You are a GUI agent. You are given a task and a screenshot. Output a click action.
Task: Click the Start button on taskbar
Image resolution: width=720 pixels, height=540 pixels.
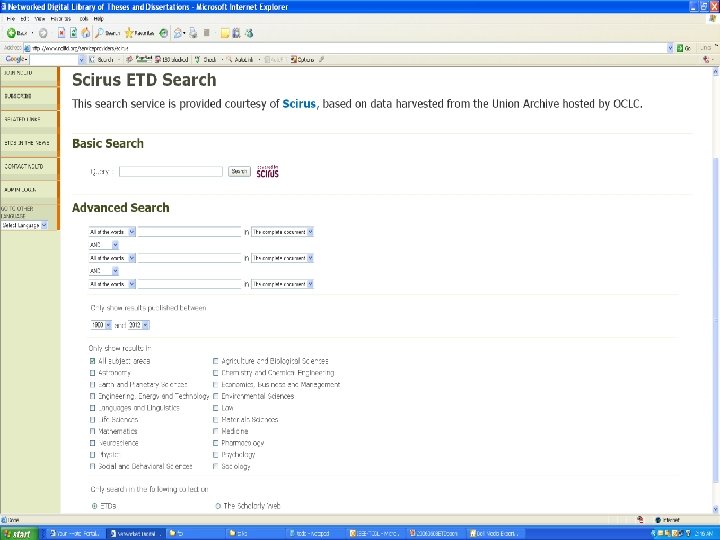[17, 534]
